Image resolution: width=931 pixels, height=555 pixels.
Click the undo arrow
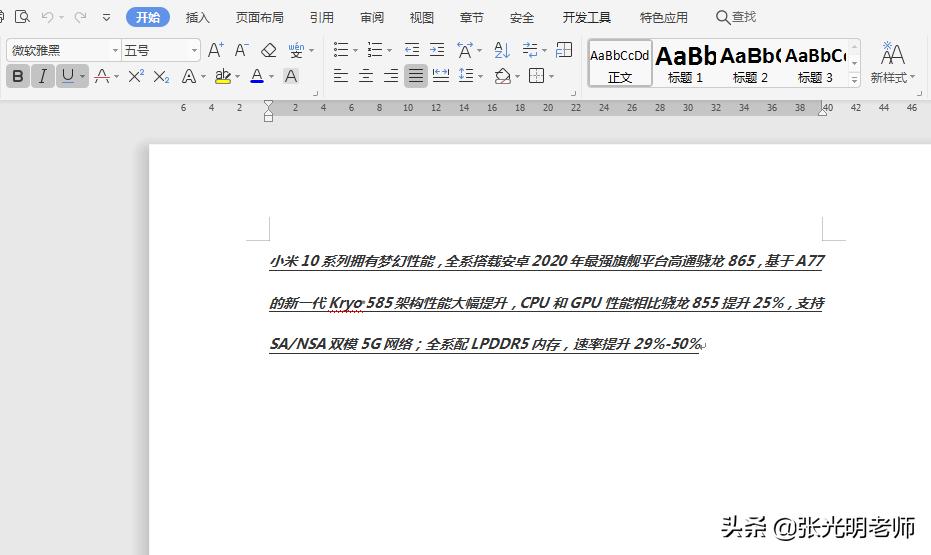coord(48,17)
